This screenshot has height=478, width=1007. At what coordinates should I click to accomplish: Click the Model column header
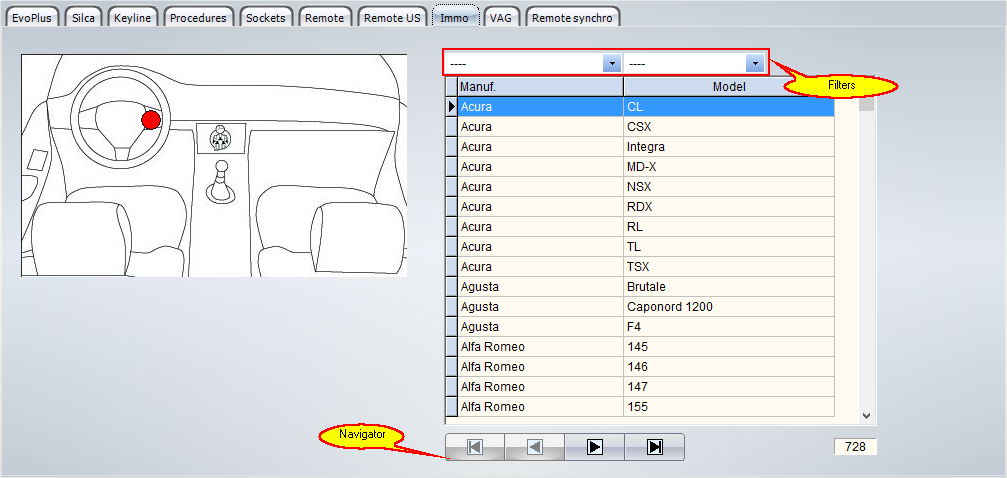coord(729,86)
